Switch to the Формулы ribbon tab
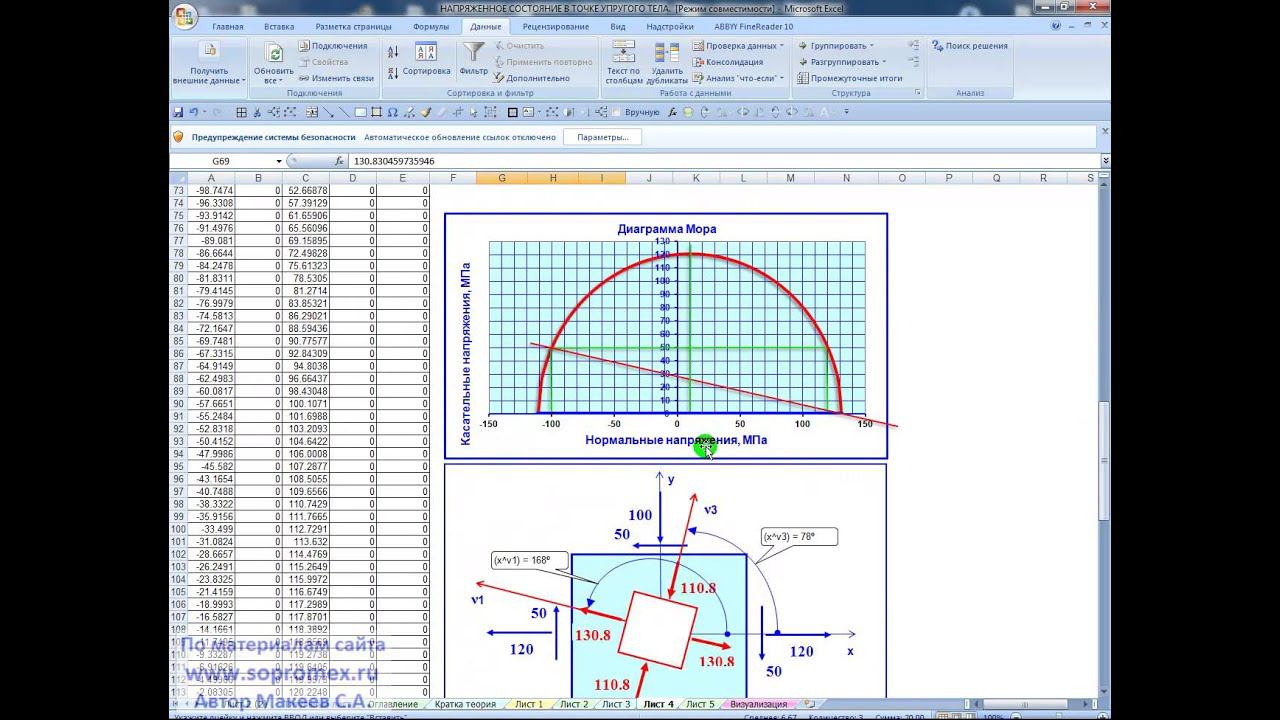 click(x=430, y=27)
